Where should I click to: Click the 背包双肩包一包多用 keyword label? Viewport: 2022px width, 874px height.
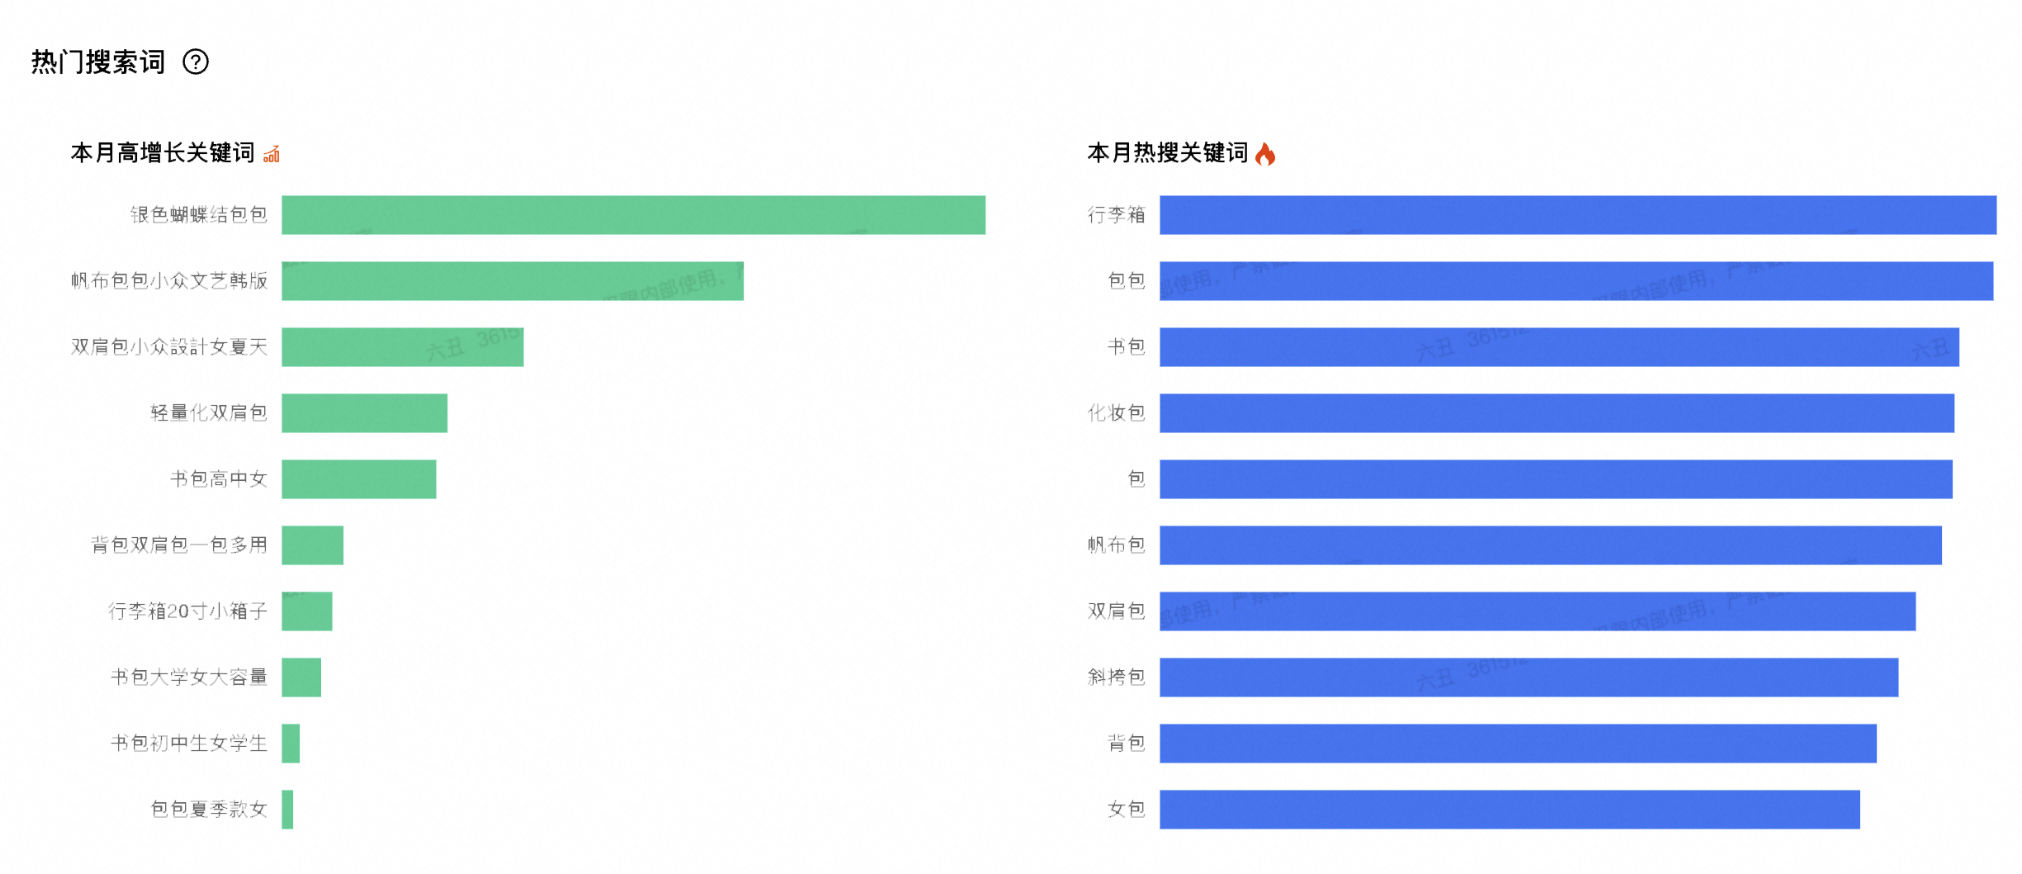point(179,545)
